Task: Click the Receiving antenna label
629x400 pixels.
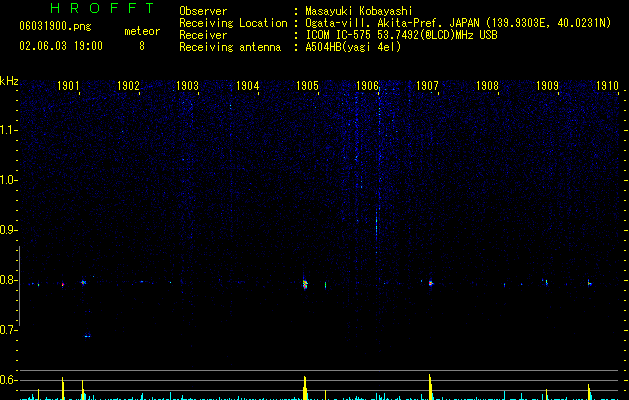Action: tap(230, 47)
